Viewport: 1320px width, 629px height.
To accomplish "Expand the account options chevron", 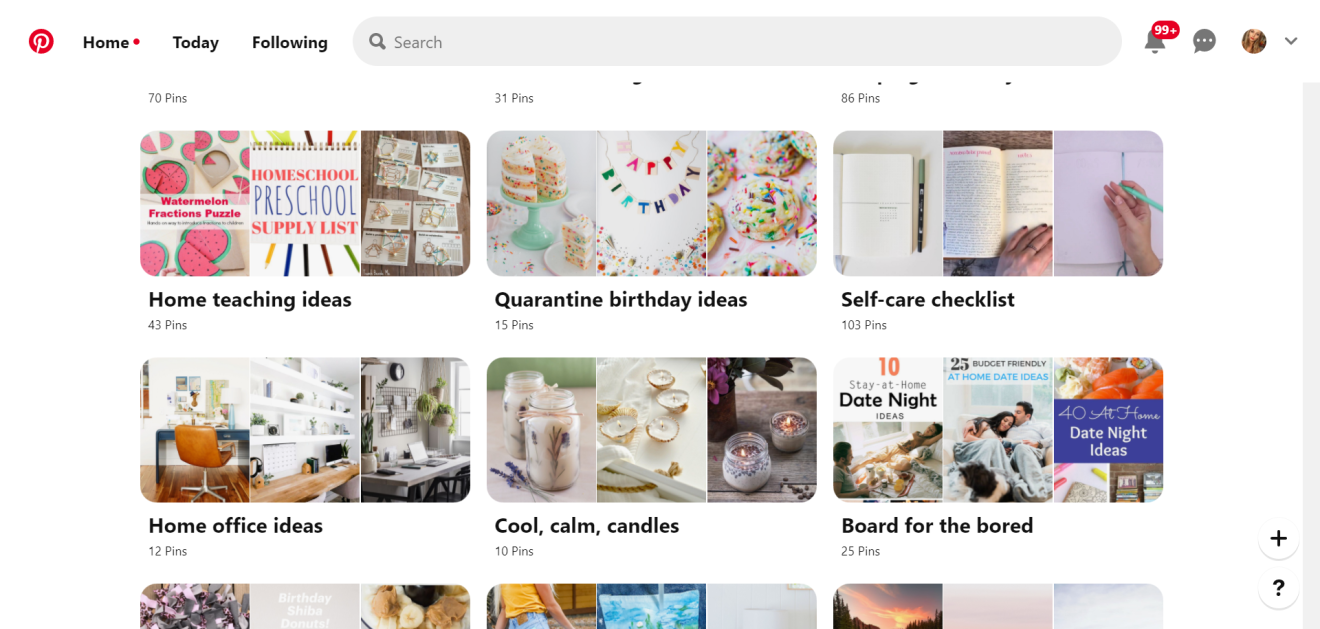I will coord(1291,42).
